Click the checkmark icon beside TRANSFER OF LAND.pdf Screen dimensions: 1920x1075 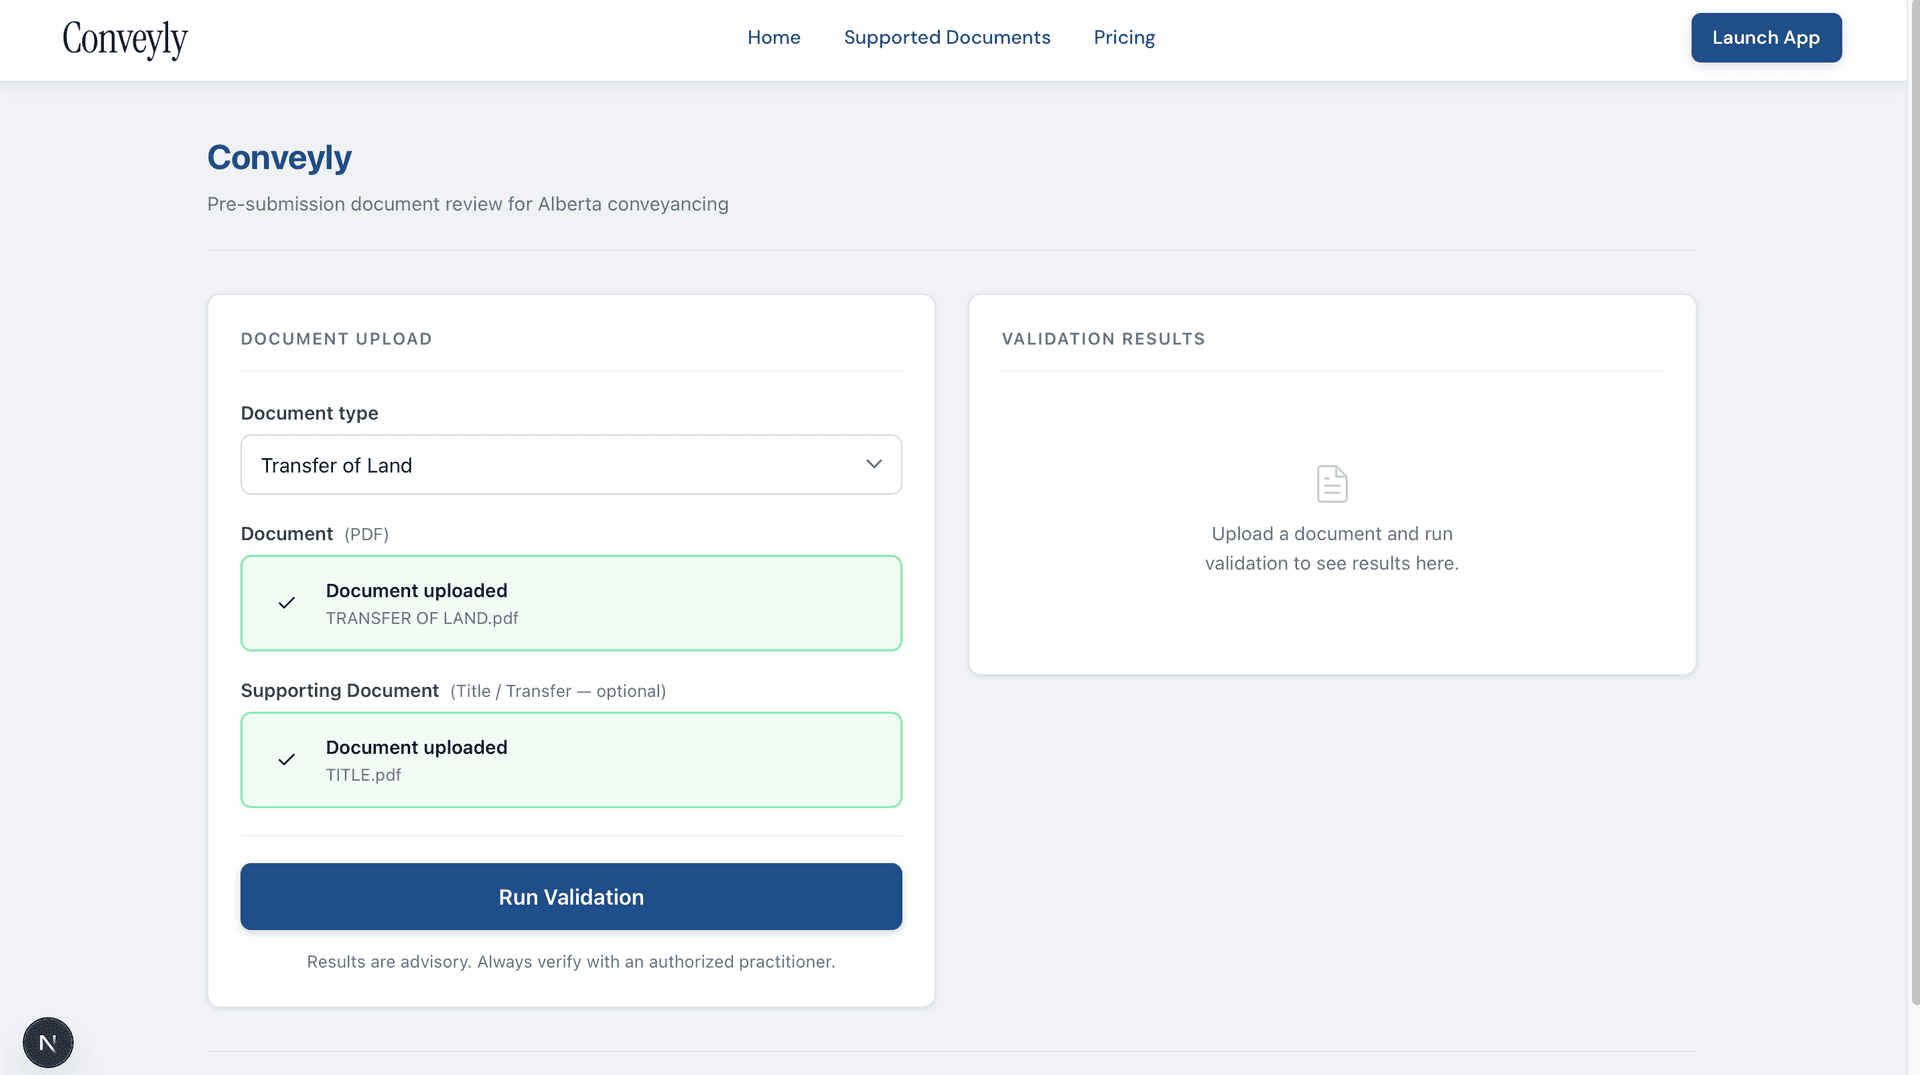287,602
